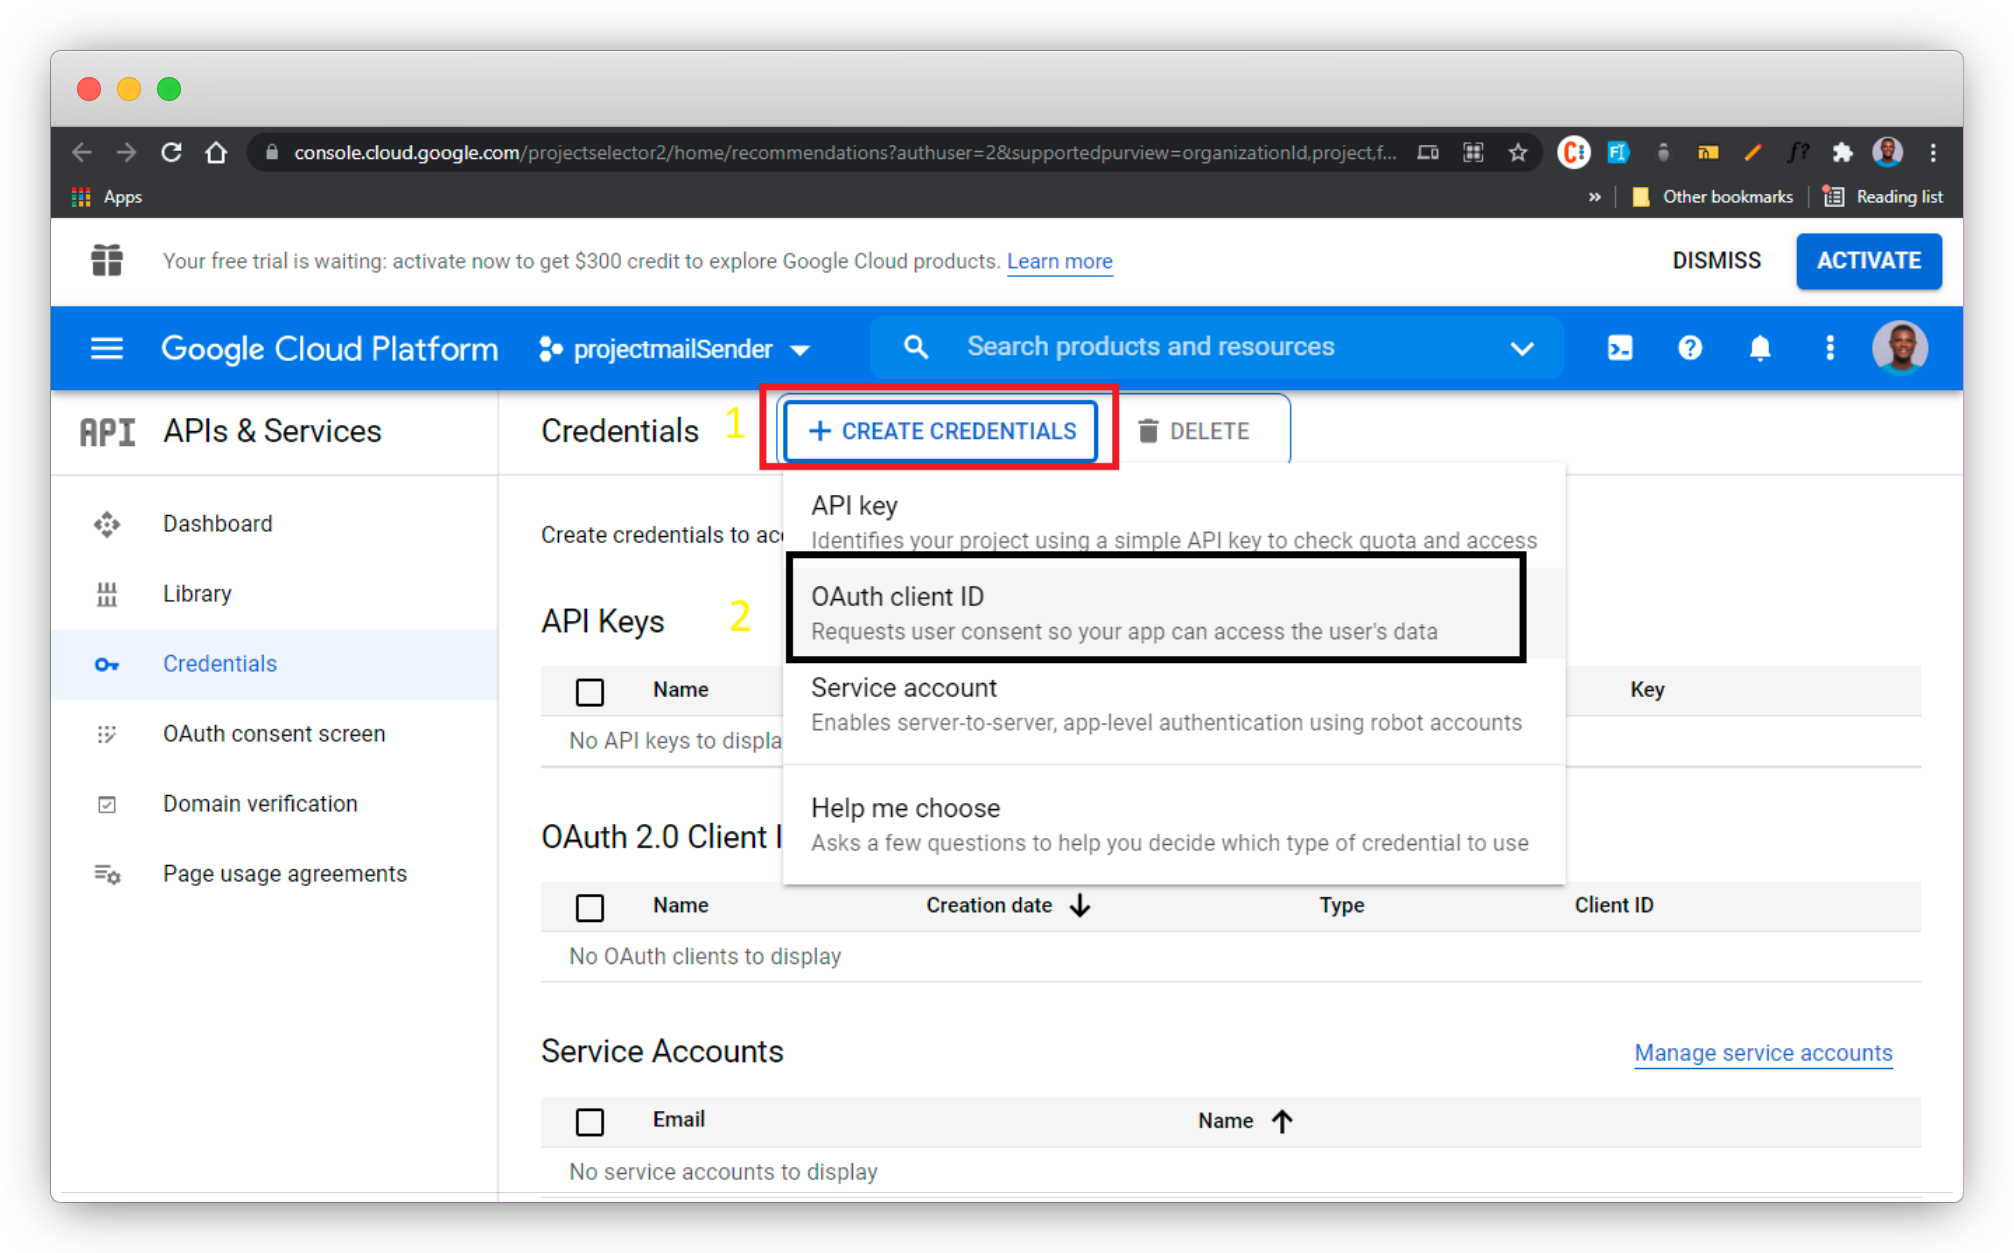The height and width of the screenshot is (1253, 2014).
Task: Dismiss the free trial banner
Action: point(1716,261)
